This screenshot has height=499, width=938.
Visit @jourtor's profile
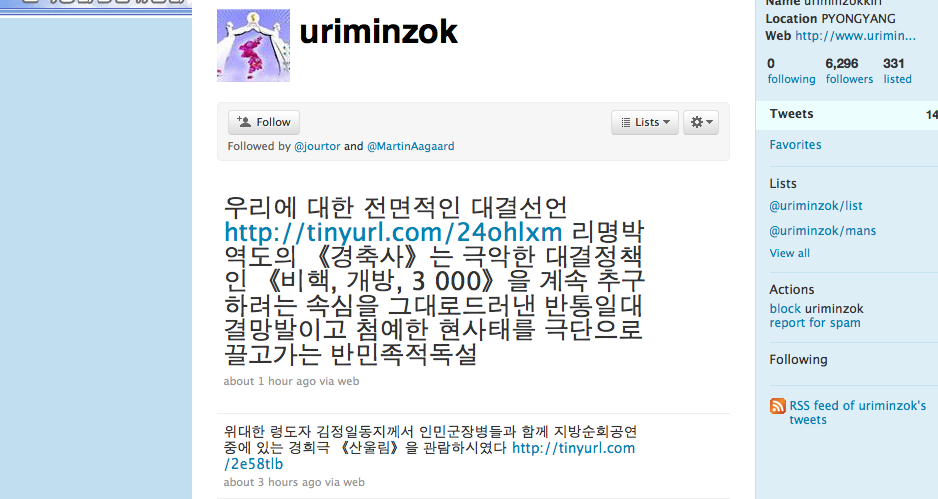click(317, 147)
